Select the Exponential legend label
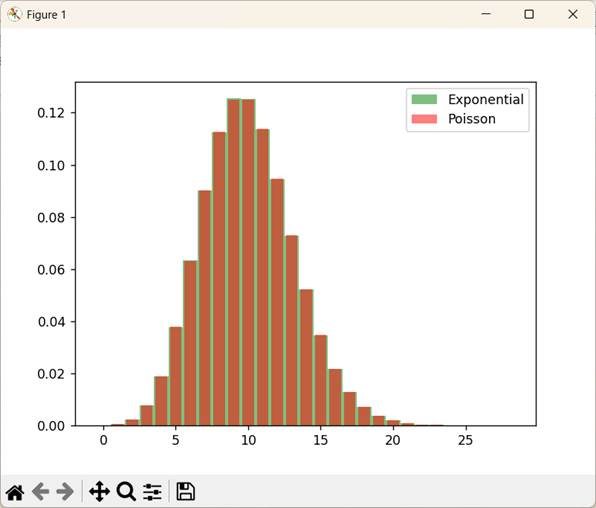The width and height of the screenshot is (596, 508). pyautogui.click(x=486, y=100)
